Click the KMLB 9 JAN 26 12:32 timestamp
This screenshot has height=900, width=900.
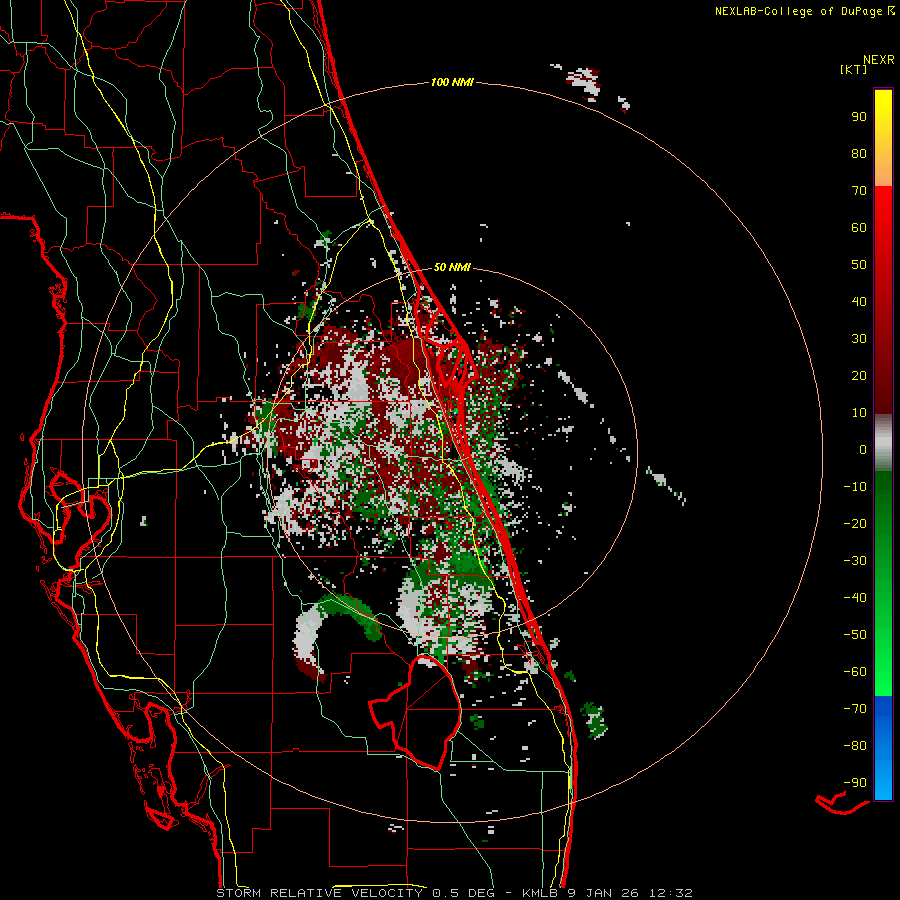click(x=607, y=893)
